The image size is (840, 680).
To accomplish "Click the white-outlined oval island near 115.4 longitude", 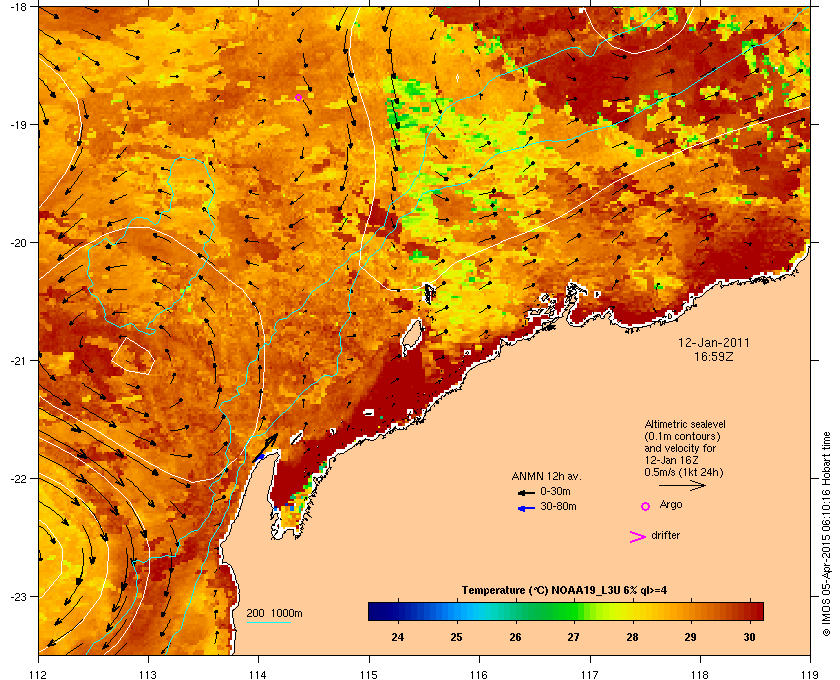I will [411, 337].
